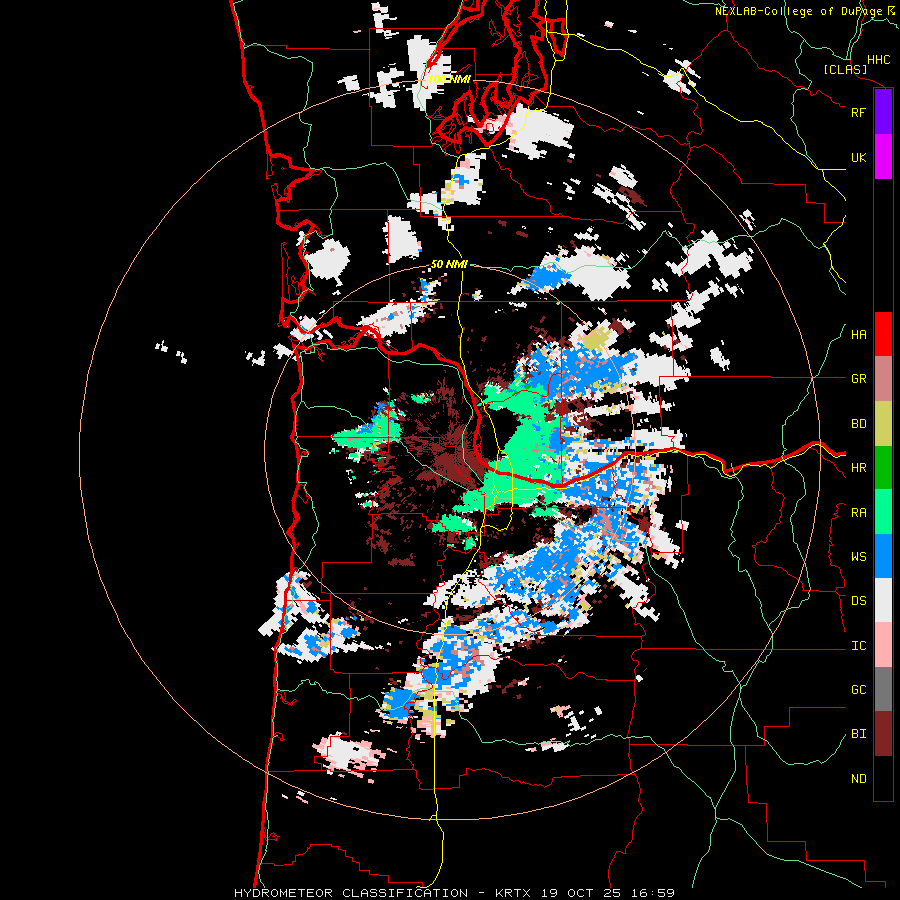The image size is (900, 900).
Task: Click the RF legend label
Action: 858,112
